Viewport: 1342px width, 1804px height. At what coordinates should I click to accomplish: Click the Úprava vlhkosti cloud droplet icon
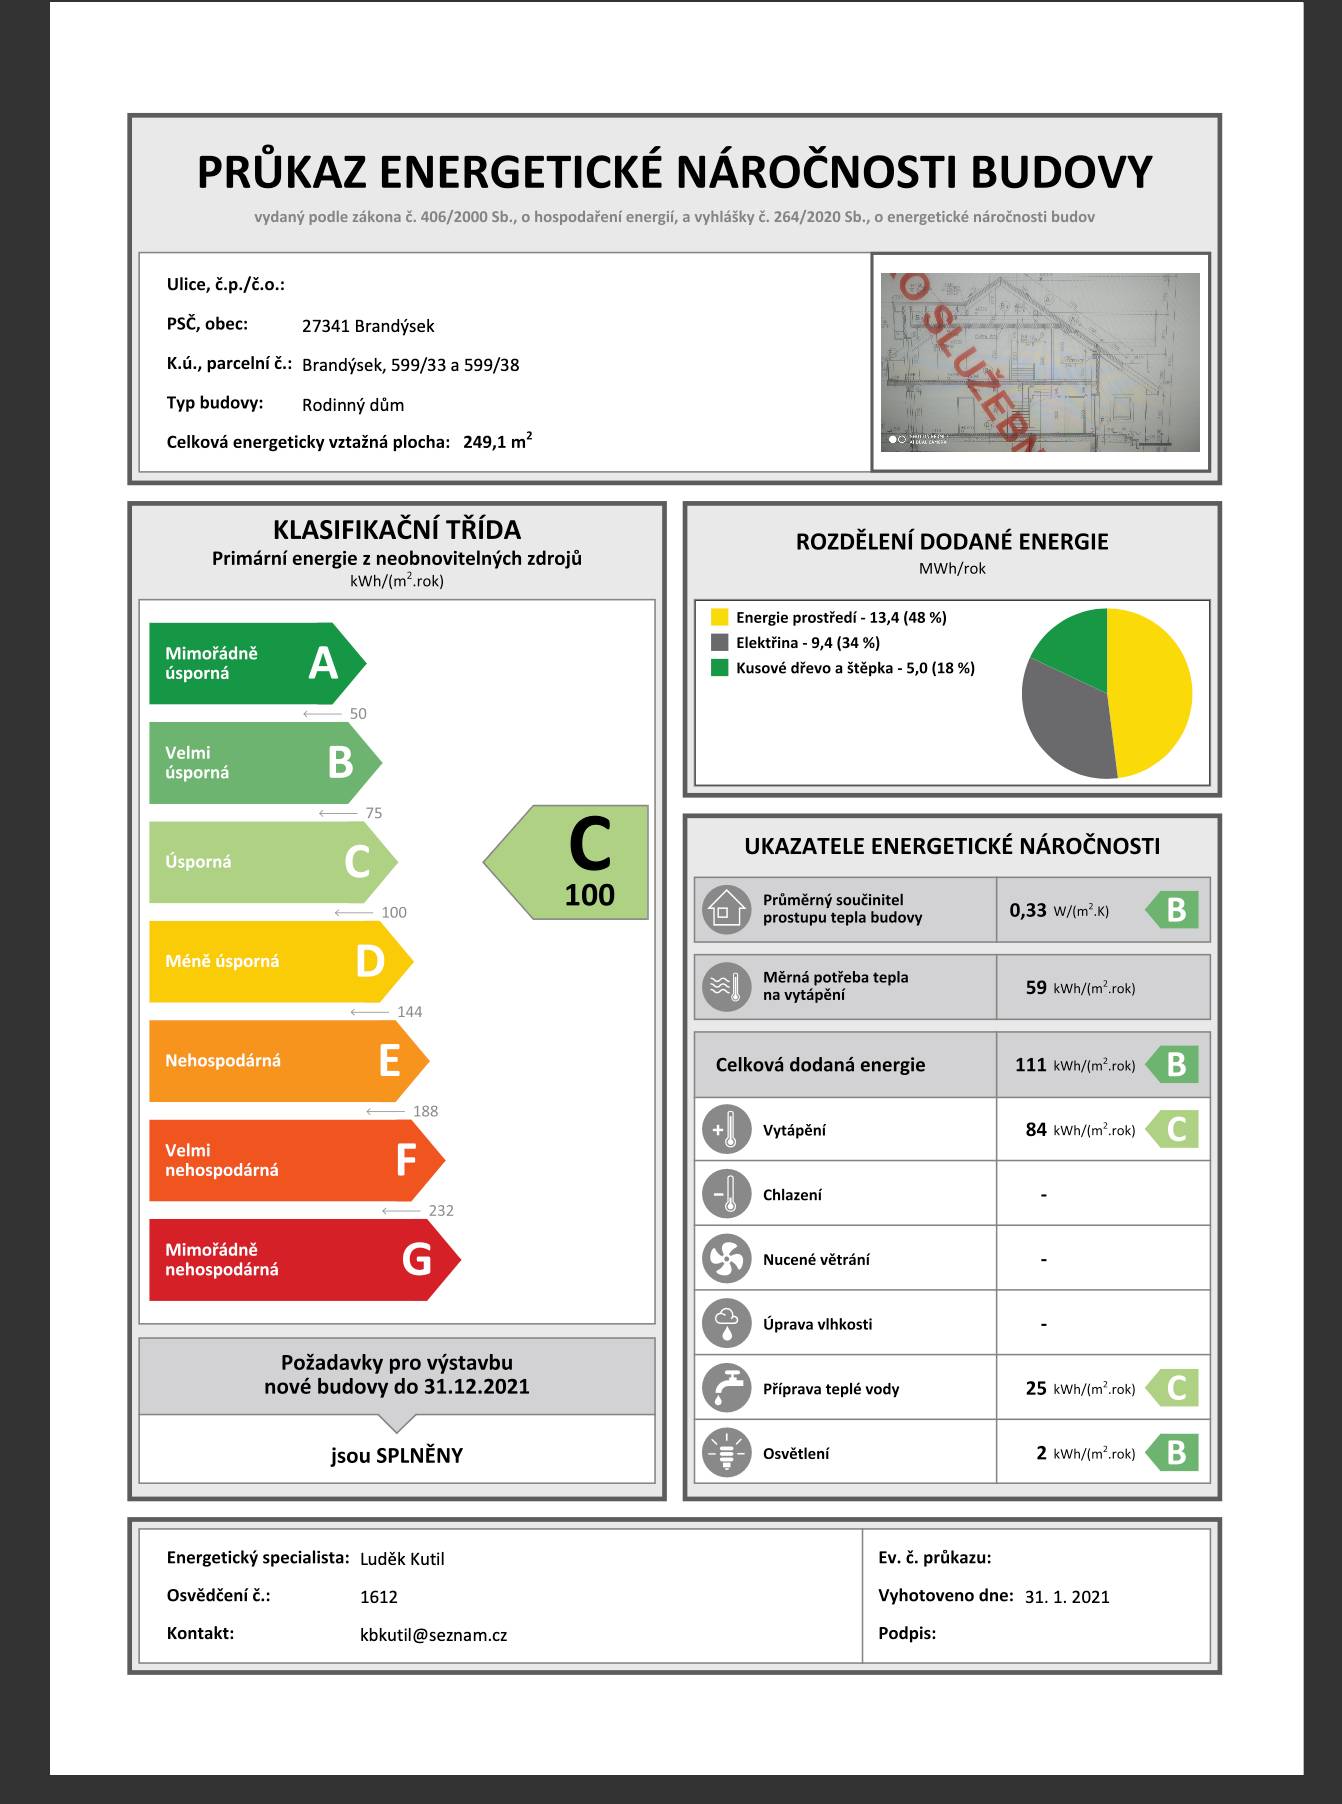coord(726,1324)
